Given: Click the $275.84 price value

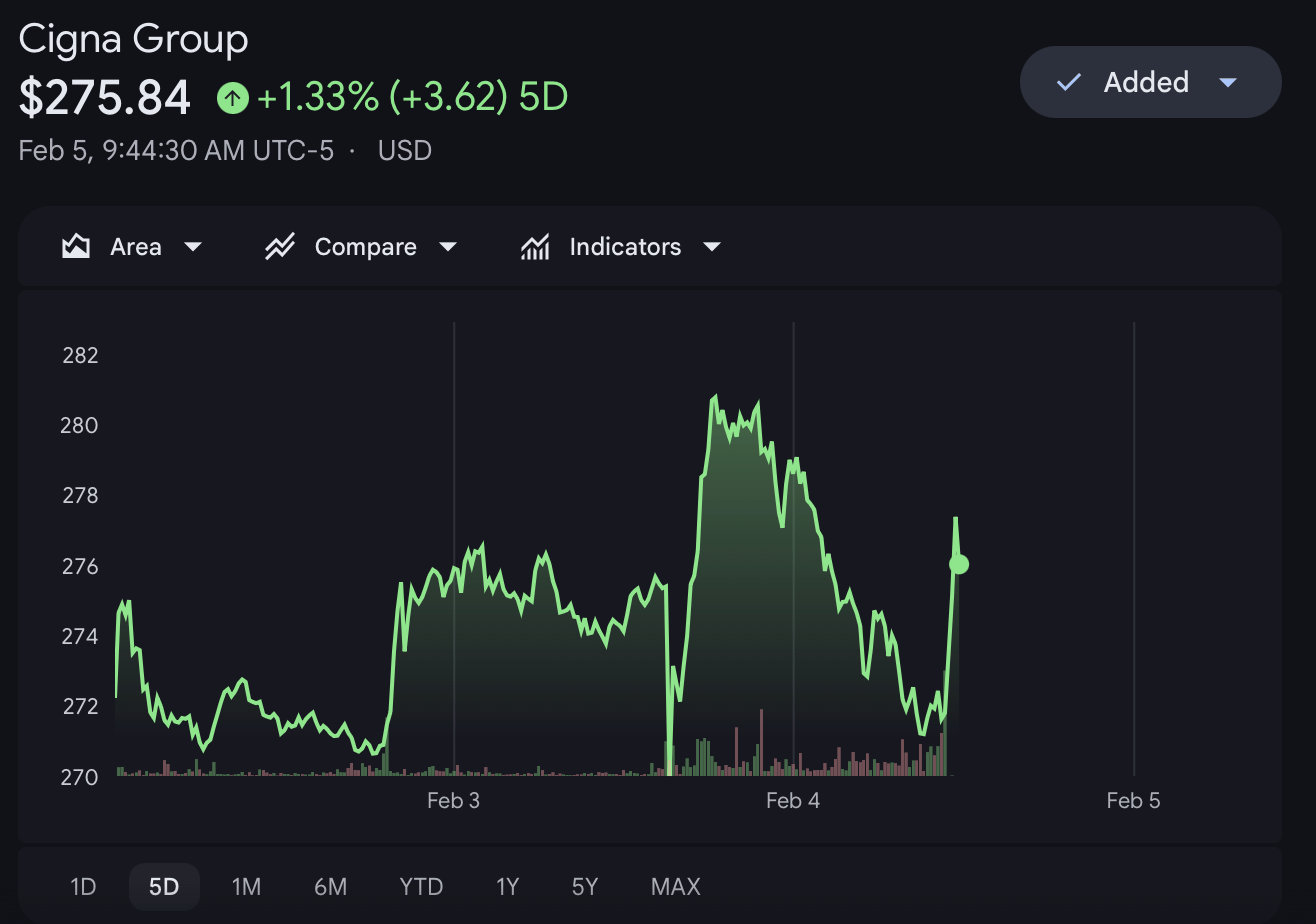Looking at the screenshot, I should tap(105, 98).
